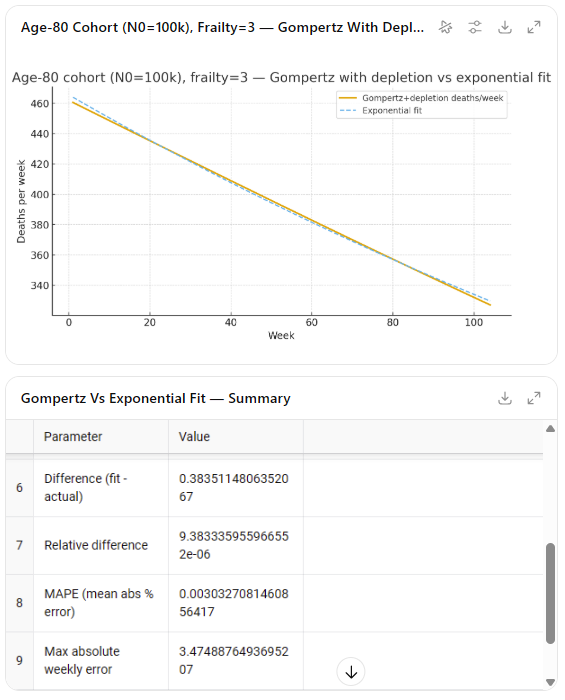Select the 'MAPE (mean abs % error)' cell
The image size is (565, 700).
tap(101, 603)
